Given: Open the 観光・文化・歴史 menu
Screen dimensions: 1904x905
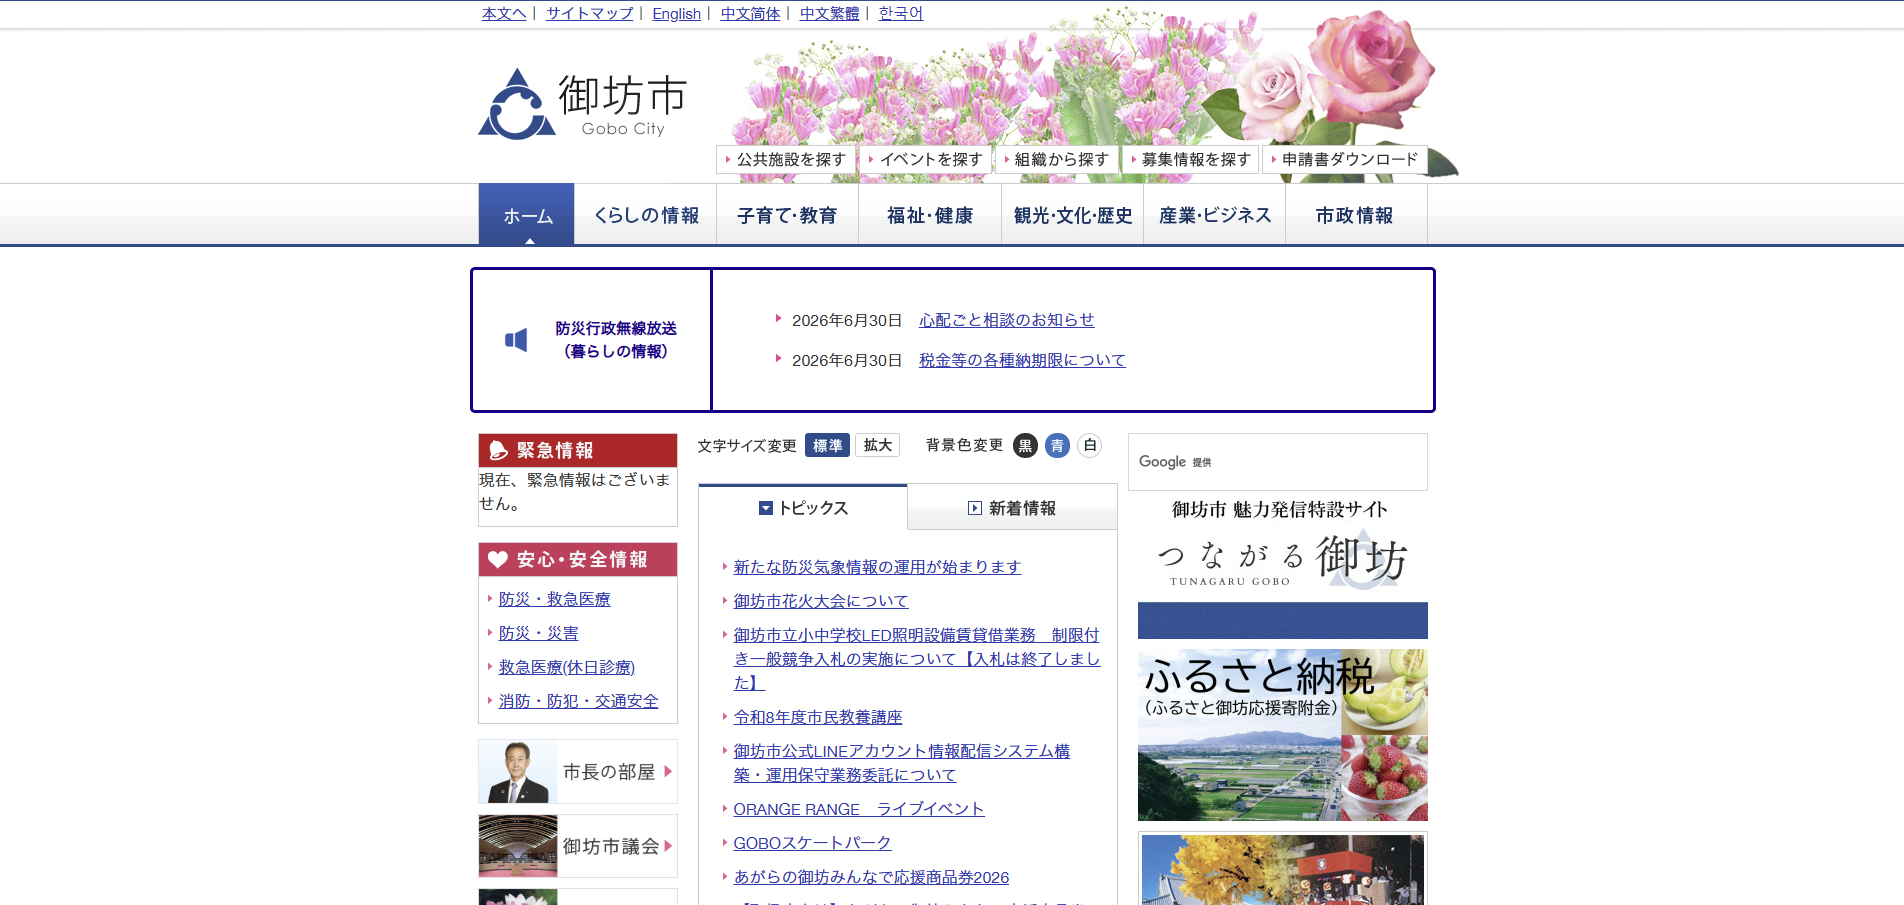Looking at the screenshot, I should 1072,215.
